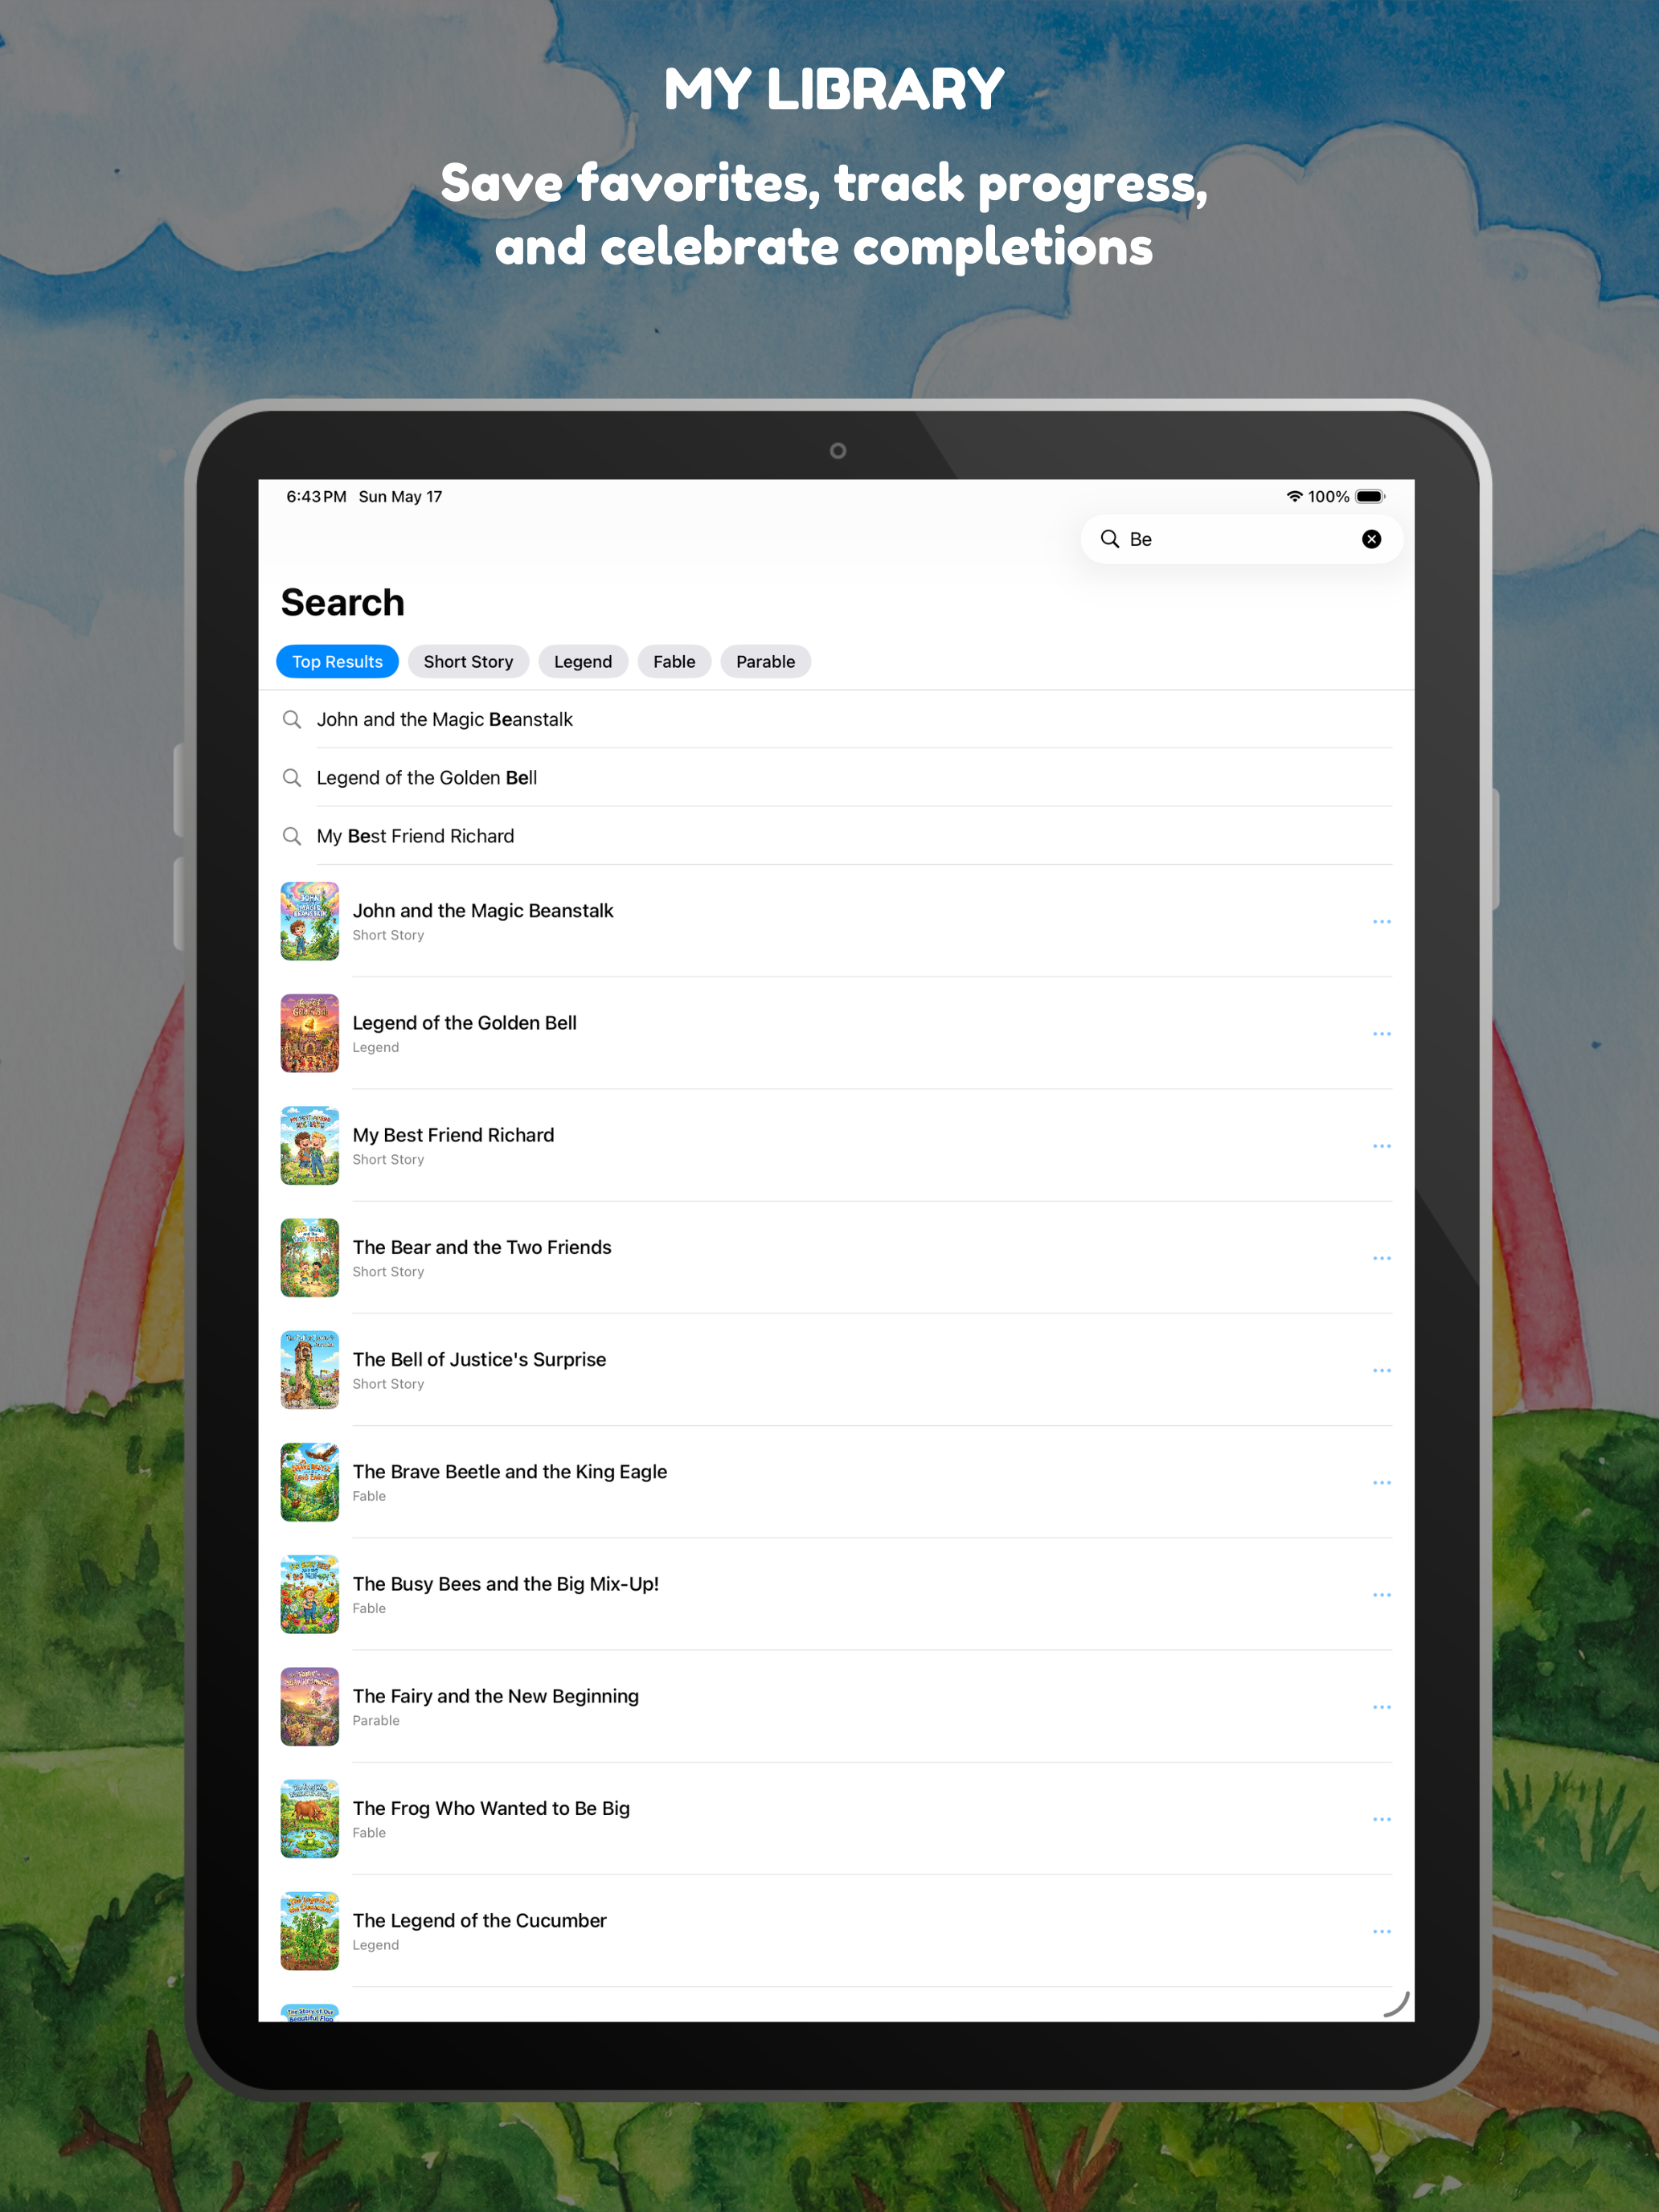The image size is (1659, 2212).
Task: Open more options for My Best Friend Richard result
Action: [1381, 1145]
